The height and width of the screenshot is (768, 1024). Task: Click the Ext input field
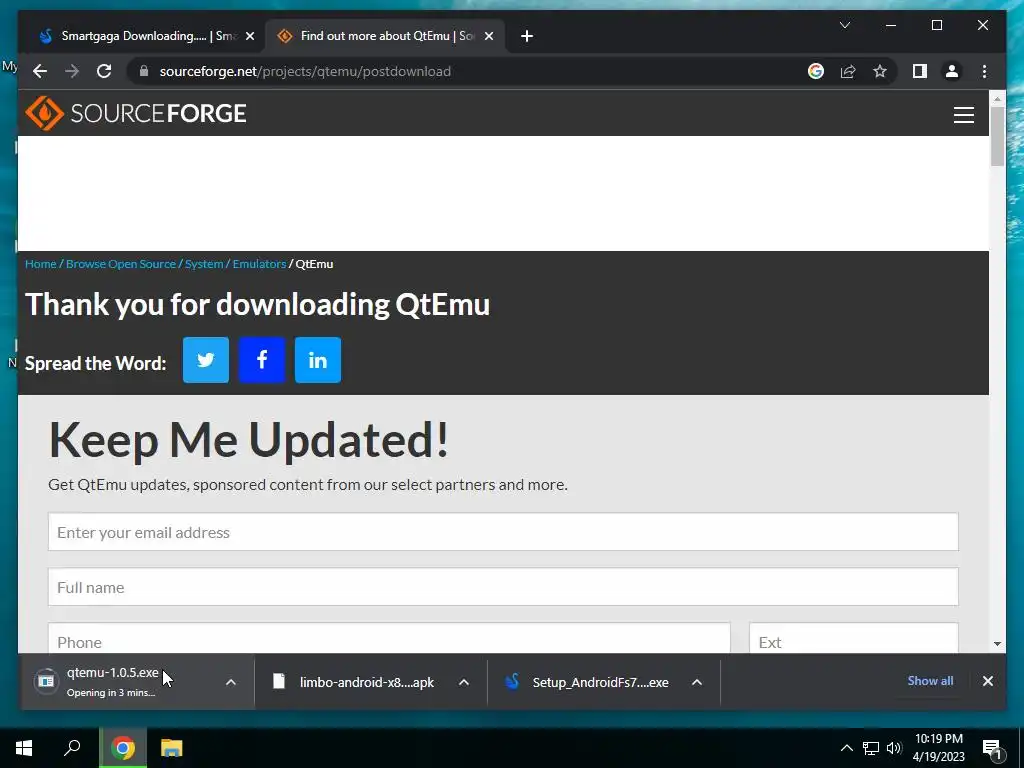tap(854, 639)
